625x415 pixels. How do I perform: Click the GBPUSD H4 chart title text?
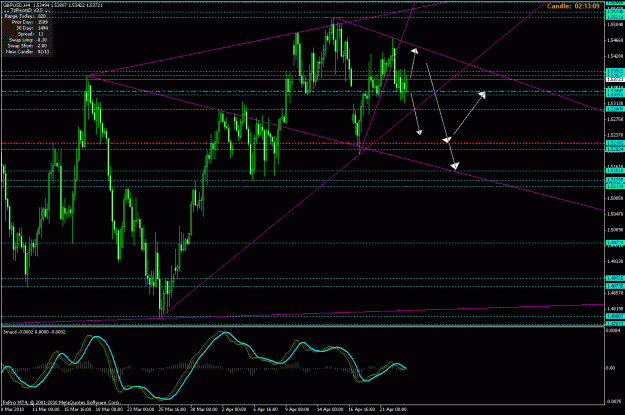coord(52,5)
